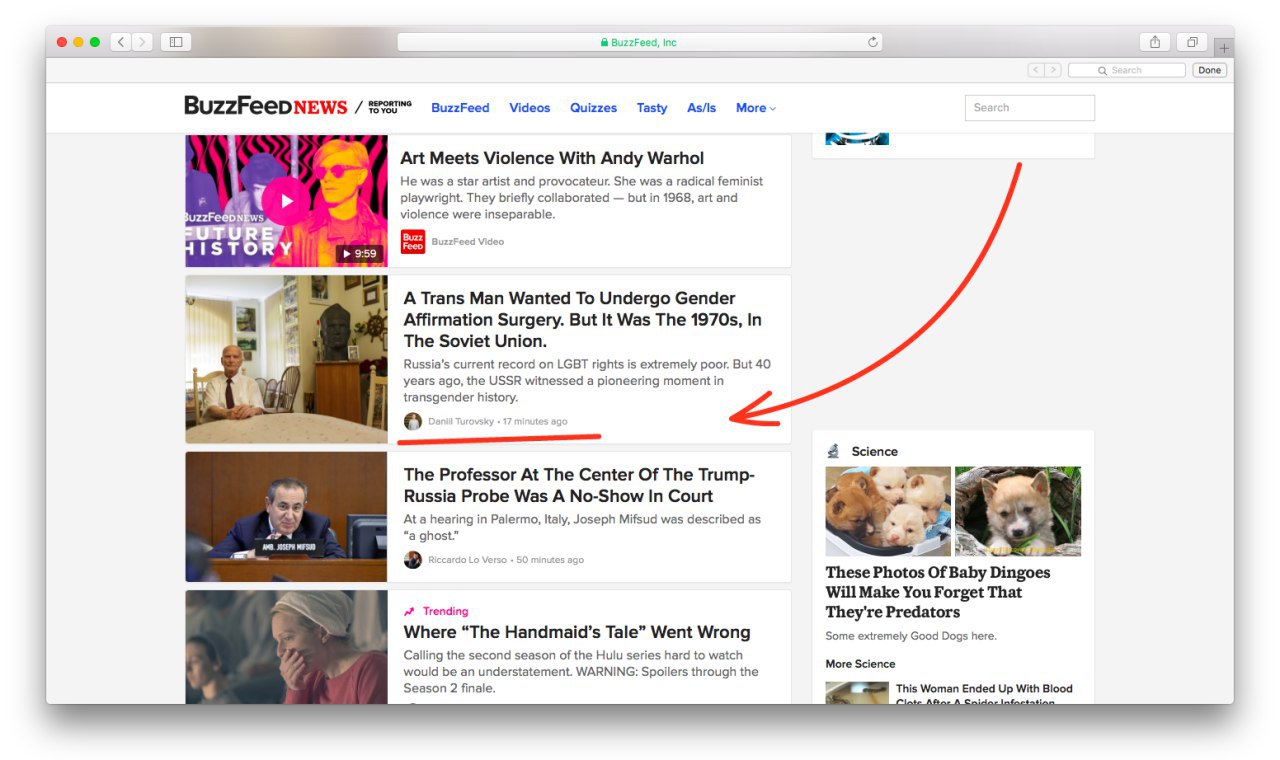Jump to next find result arrow
This screenshot has height=760, width=1280.
[1052, 70]
